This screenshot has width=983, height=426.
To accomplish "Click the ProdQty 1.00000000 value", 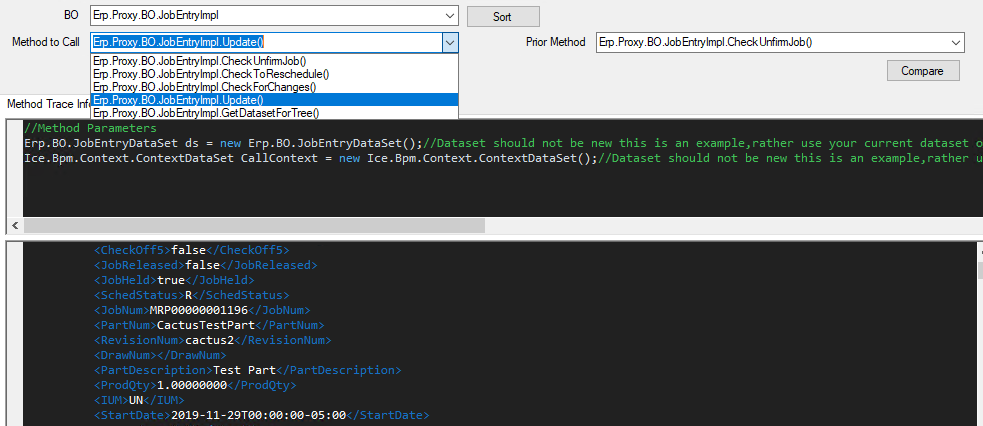I will tap(192, 385).
